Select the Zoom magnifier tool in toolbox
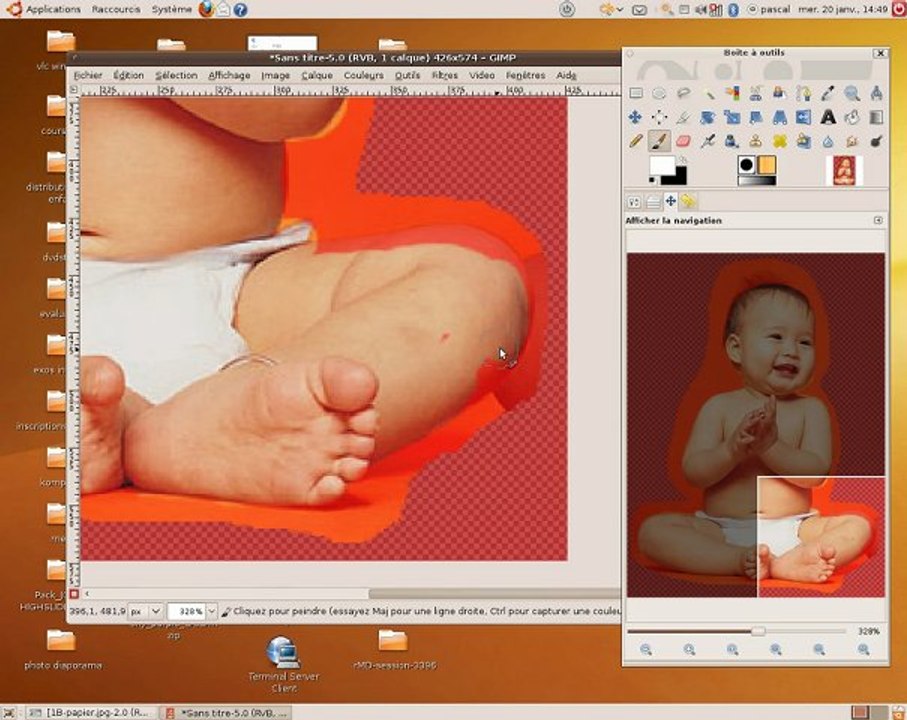The height and width of the screenshot is (720, 907). [x=852, y=93]
